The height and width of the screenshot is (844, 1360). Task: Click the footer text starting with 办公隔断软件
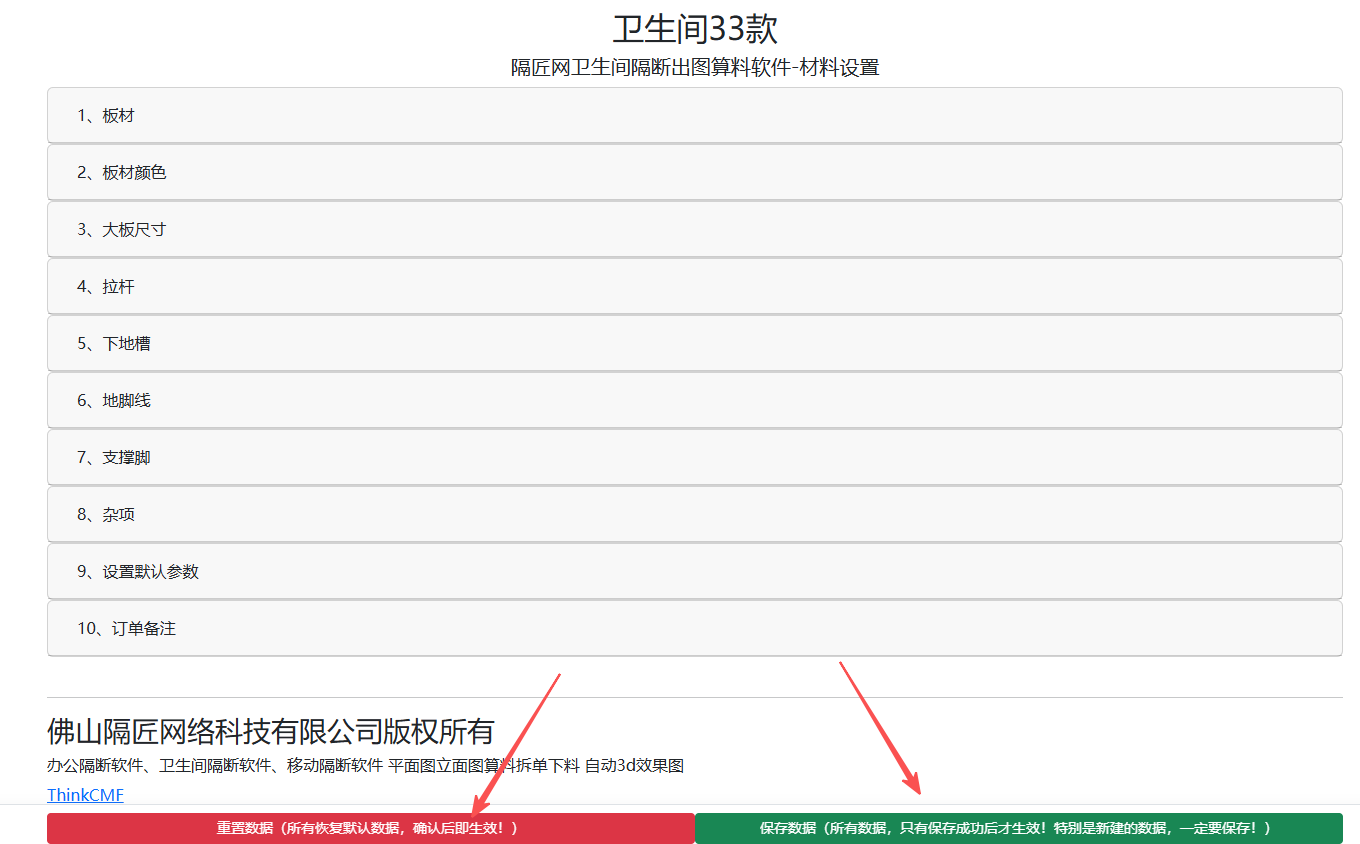[365, 766]
